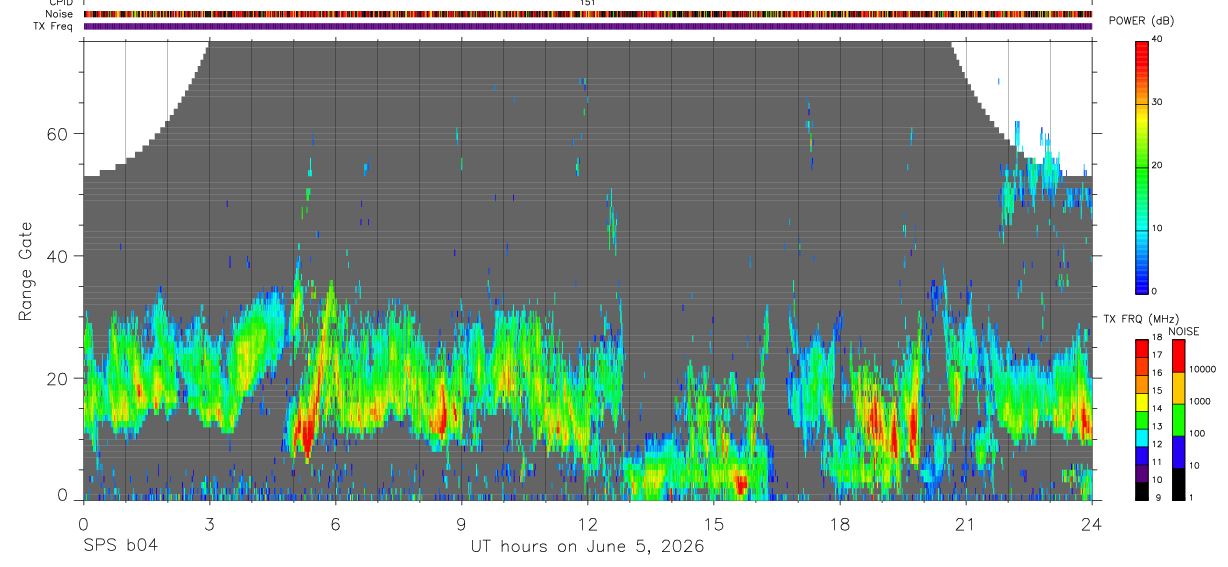Click the 40 label on the power colorbar
Image resolution: width=1228 pixels, height=567 pixels.
(x=1158, y=39)
